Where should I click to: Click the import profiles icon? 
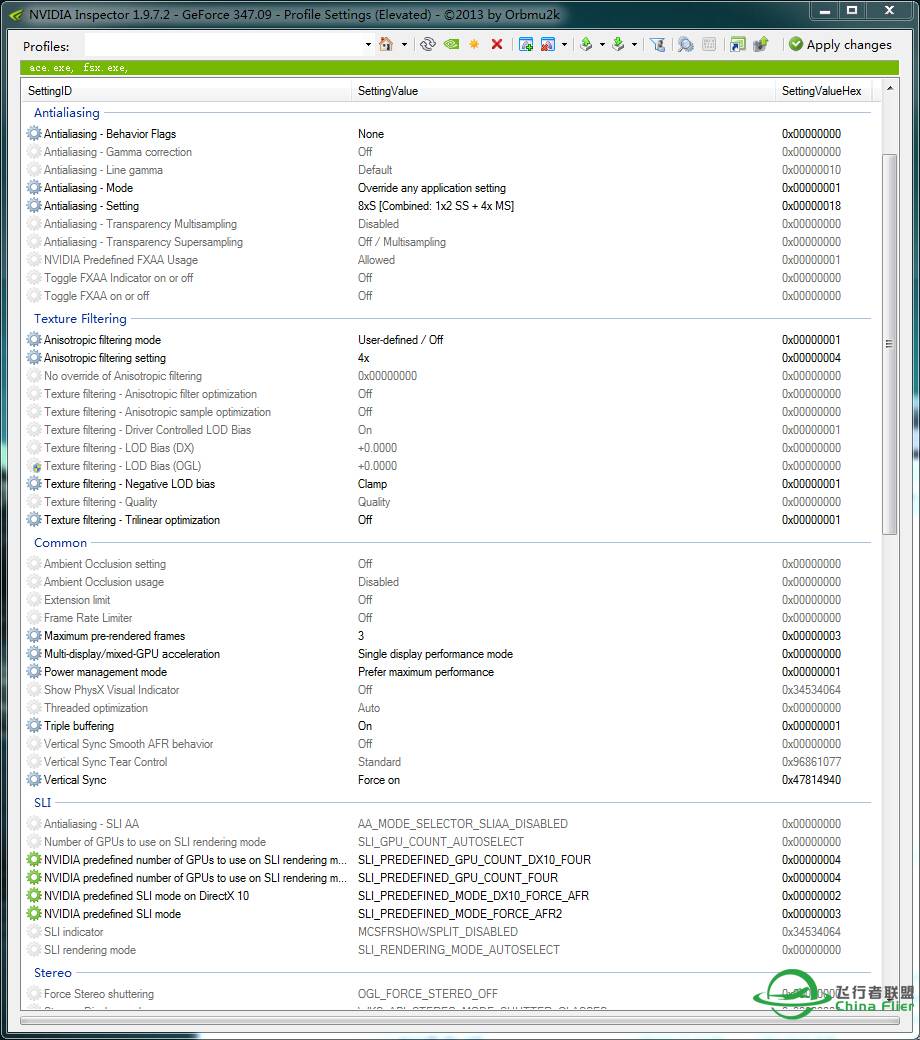coord(618,44)
